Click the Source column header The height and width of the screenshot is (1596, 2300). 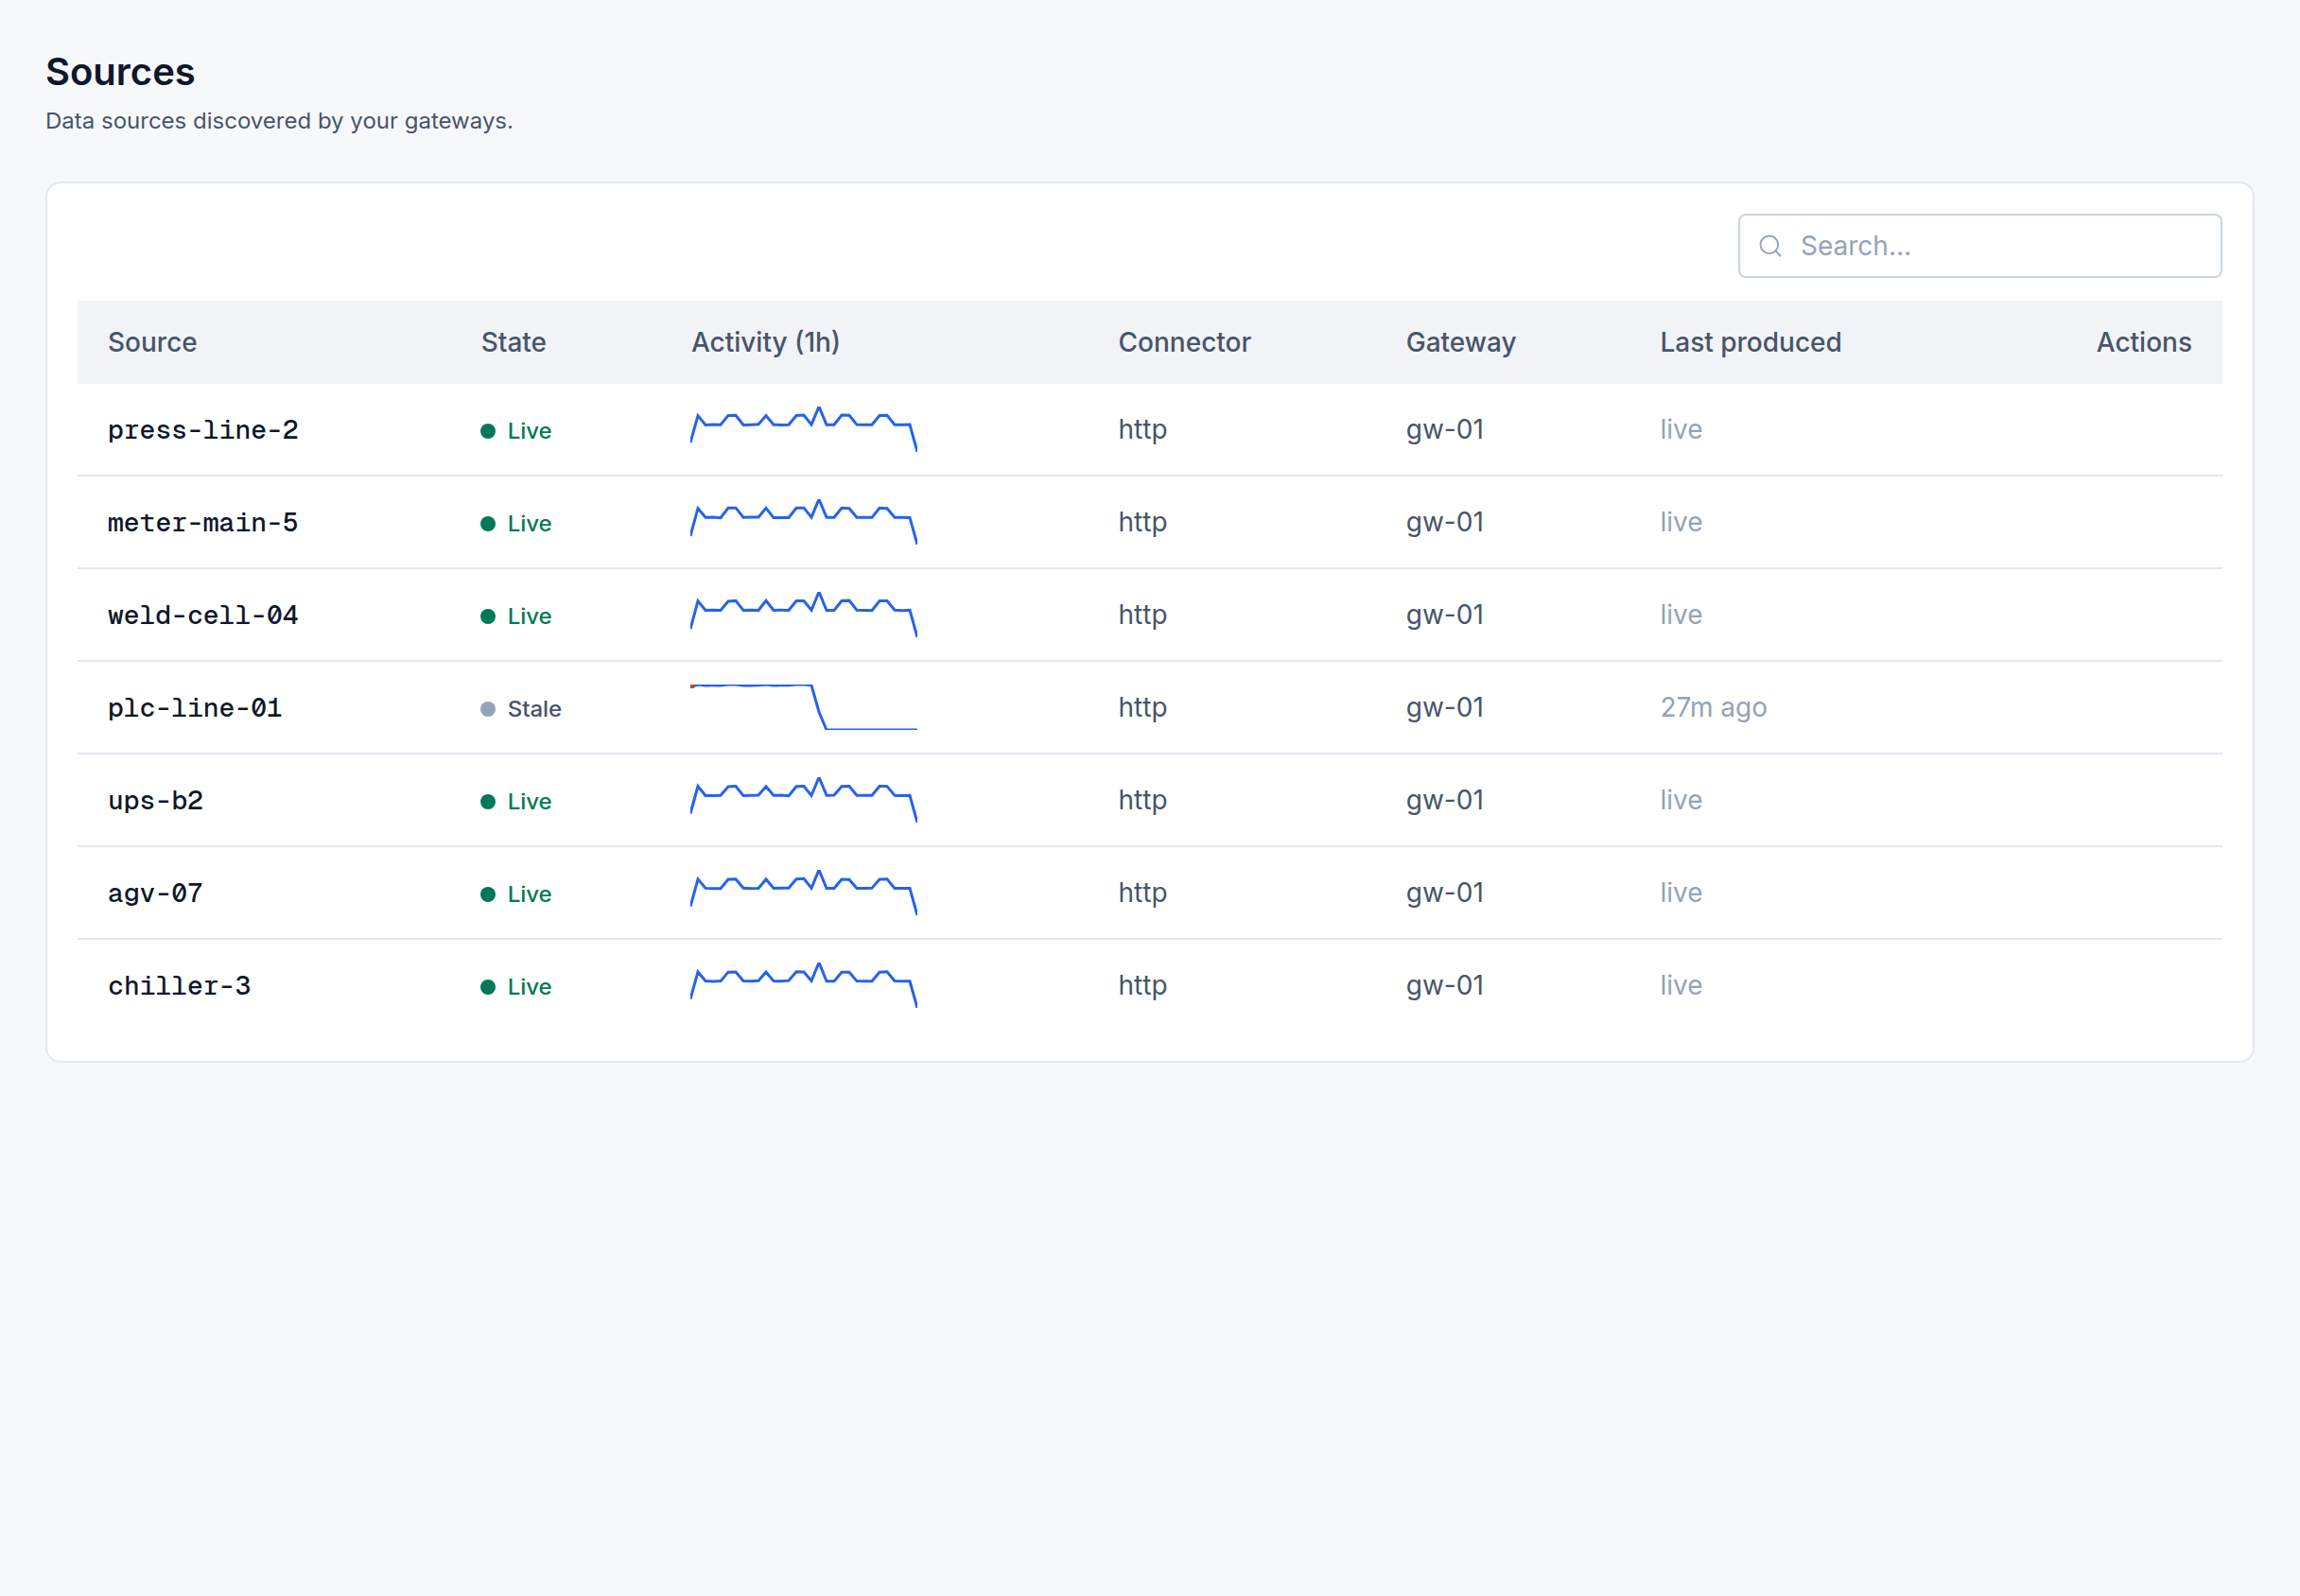click(x=152, y=342)
